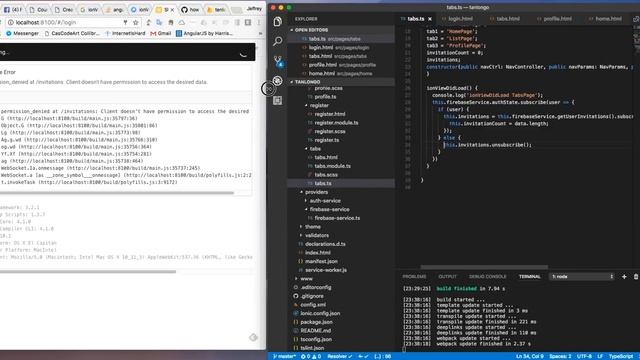Image resolution: width=640 pixels, height=360 pixels.
Task: Open ionic.config.json in file tree
Action: pos(320,313)
